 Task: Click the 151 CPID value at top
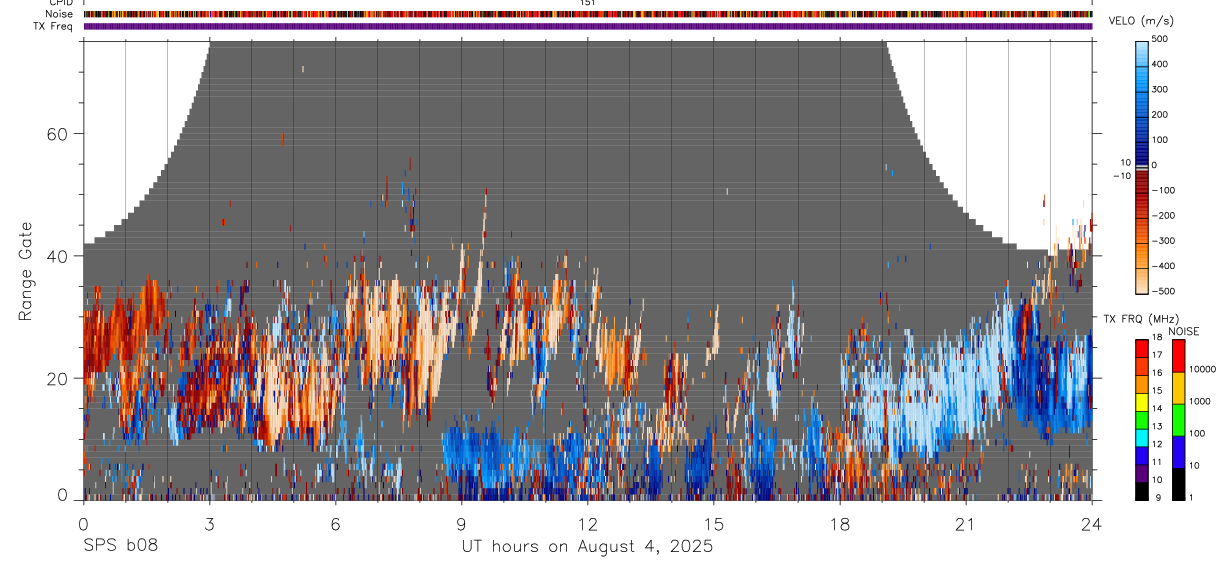(x=588, y=3)
